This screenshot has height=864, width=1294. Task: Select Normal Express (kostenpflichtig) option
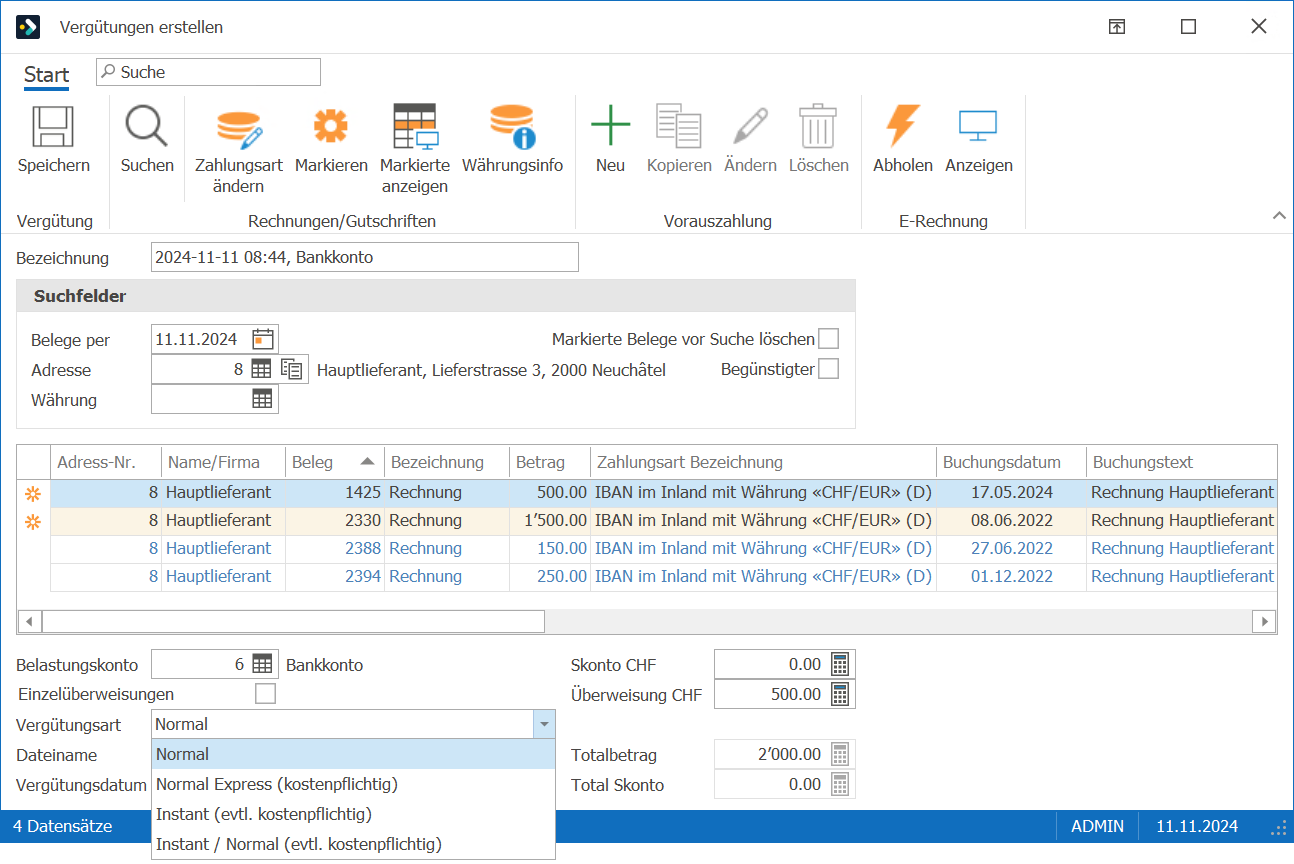[353, 784]
